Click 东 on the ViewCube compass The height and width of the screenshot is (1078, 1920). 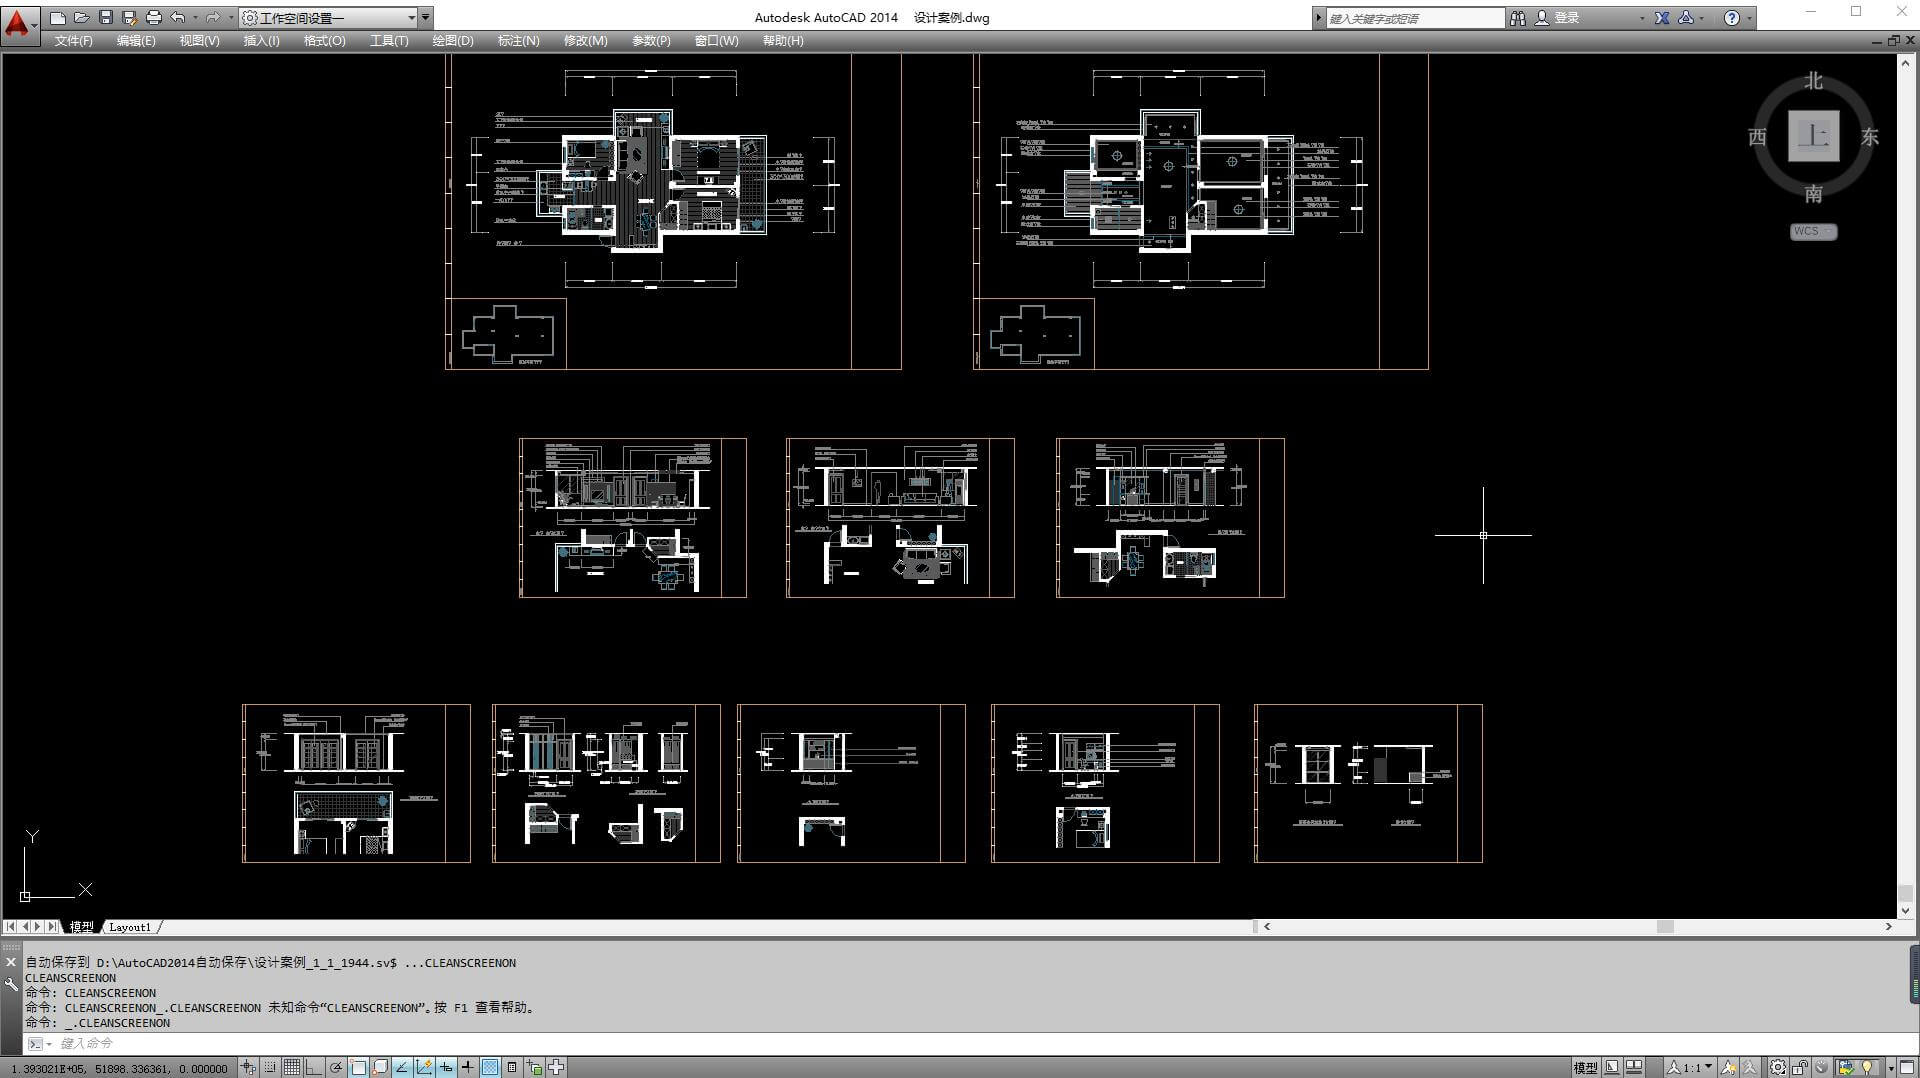pos(1869,137)
